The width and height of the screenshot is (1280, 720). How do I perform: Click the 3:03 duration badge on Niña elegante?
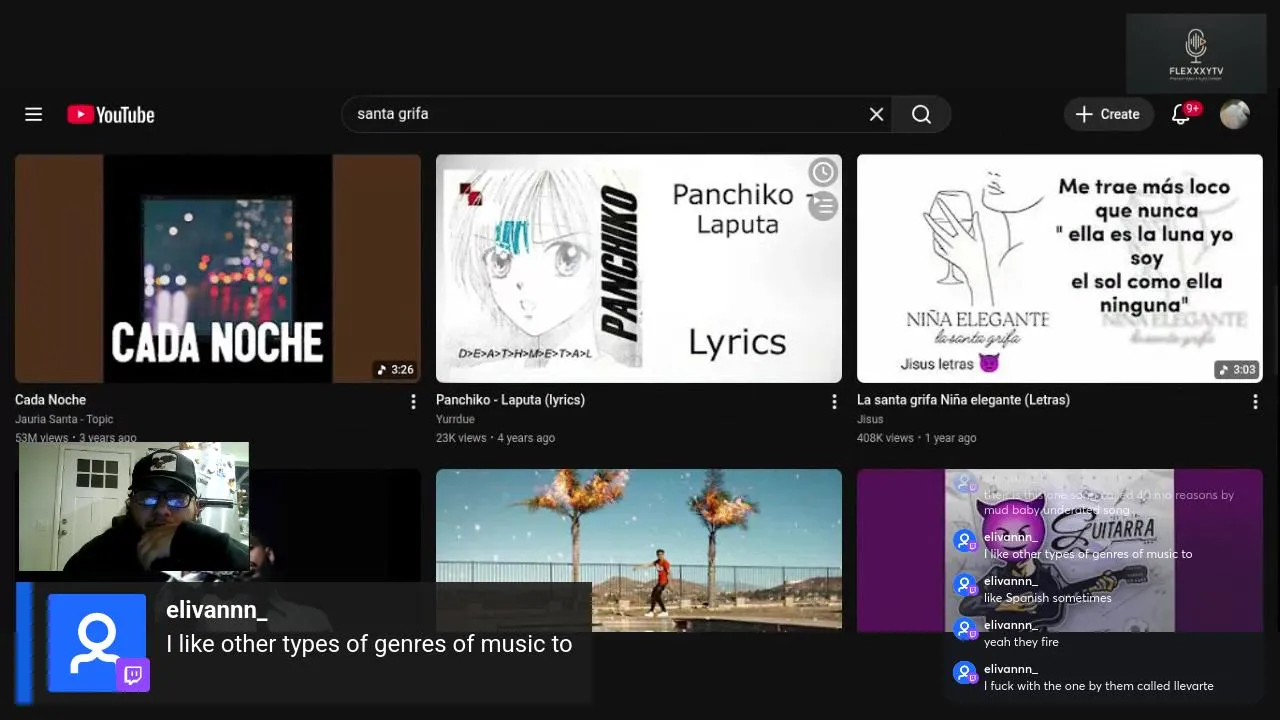point(1237,370)
